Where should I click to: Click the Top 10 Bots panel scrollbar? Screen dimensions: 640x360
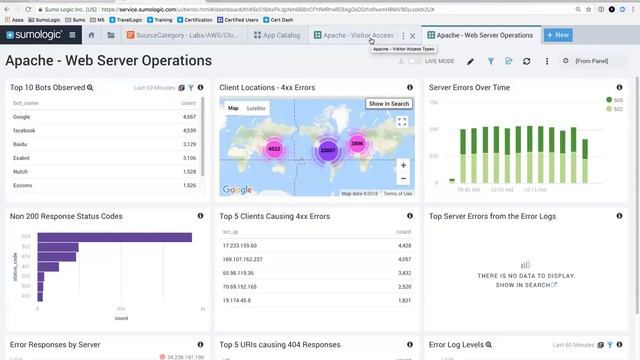(202, 137)
